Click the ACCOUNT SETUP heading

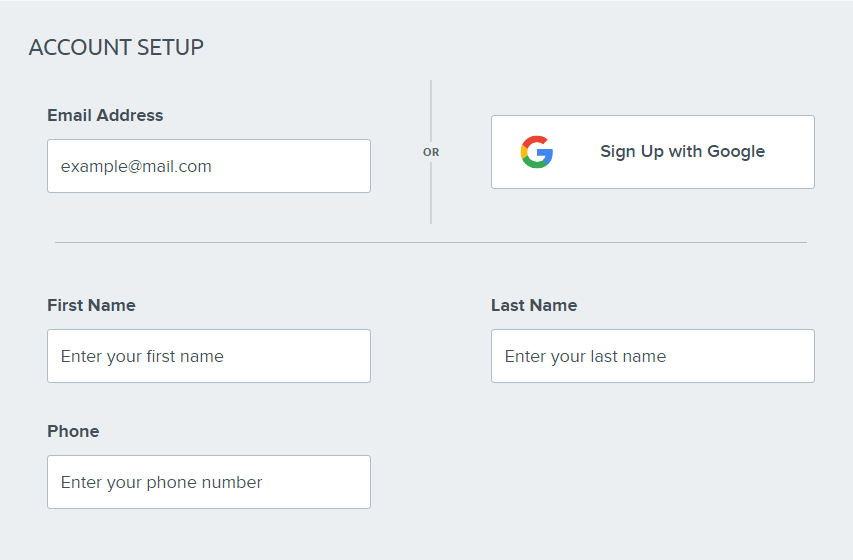pos(116,47)
